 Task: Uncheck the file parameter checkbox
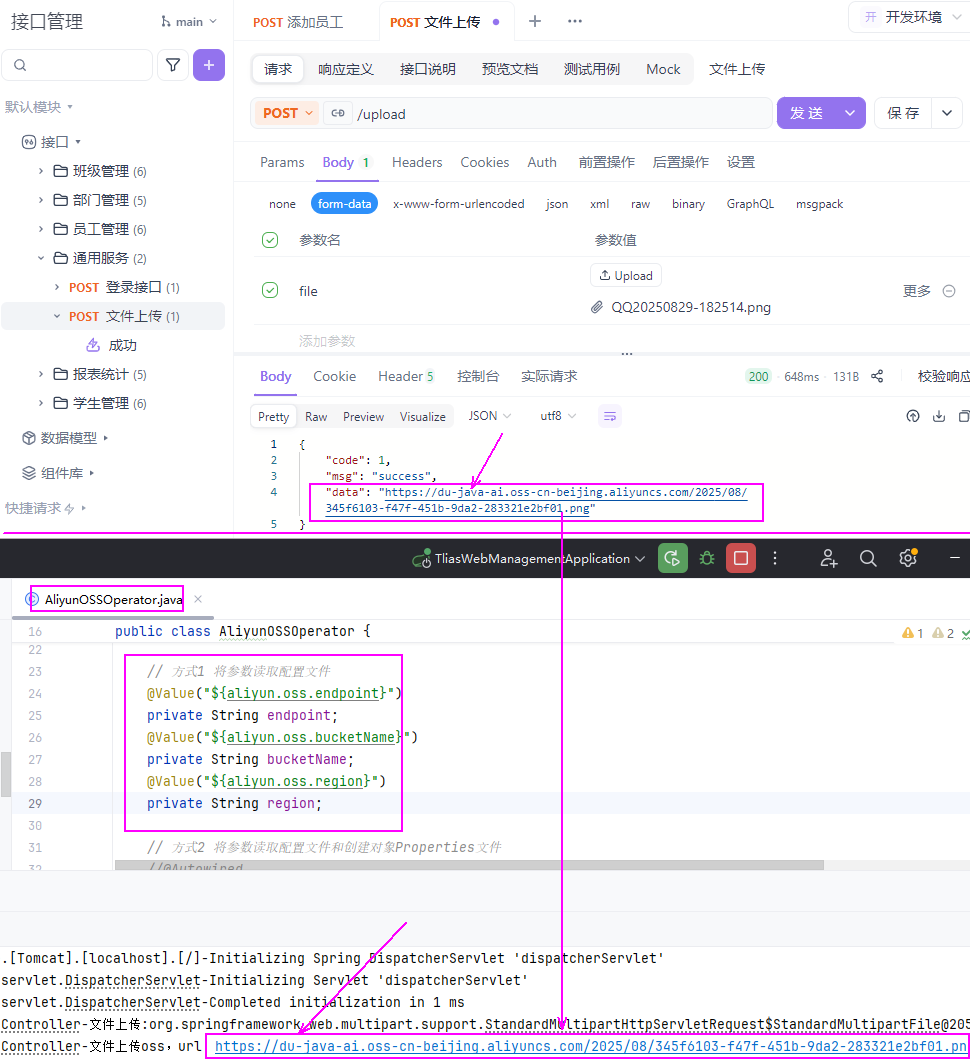pyautogui.click(x=270, y=290)
